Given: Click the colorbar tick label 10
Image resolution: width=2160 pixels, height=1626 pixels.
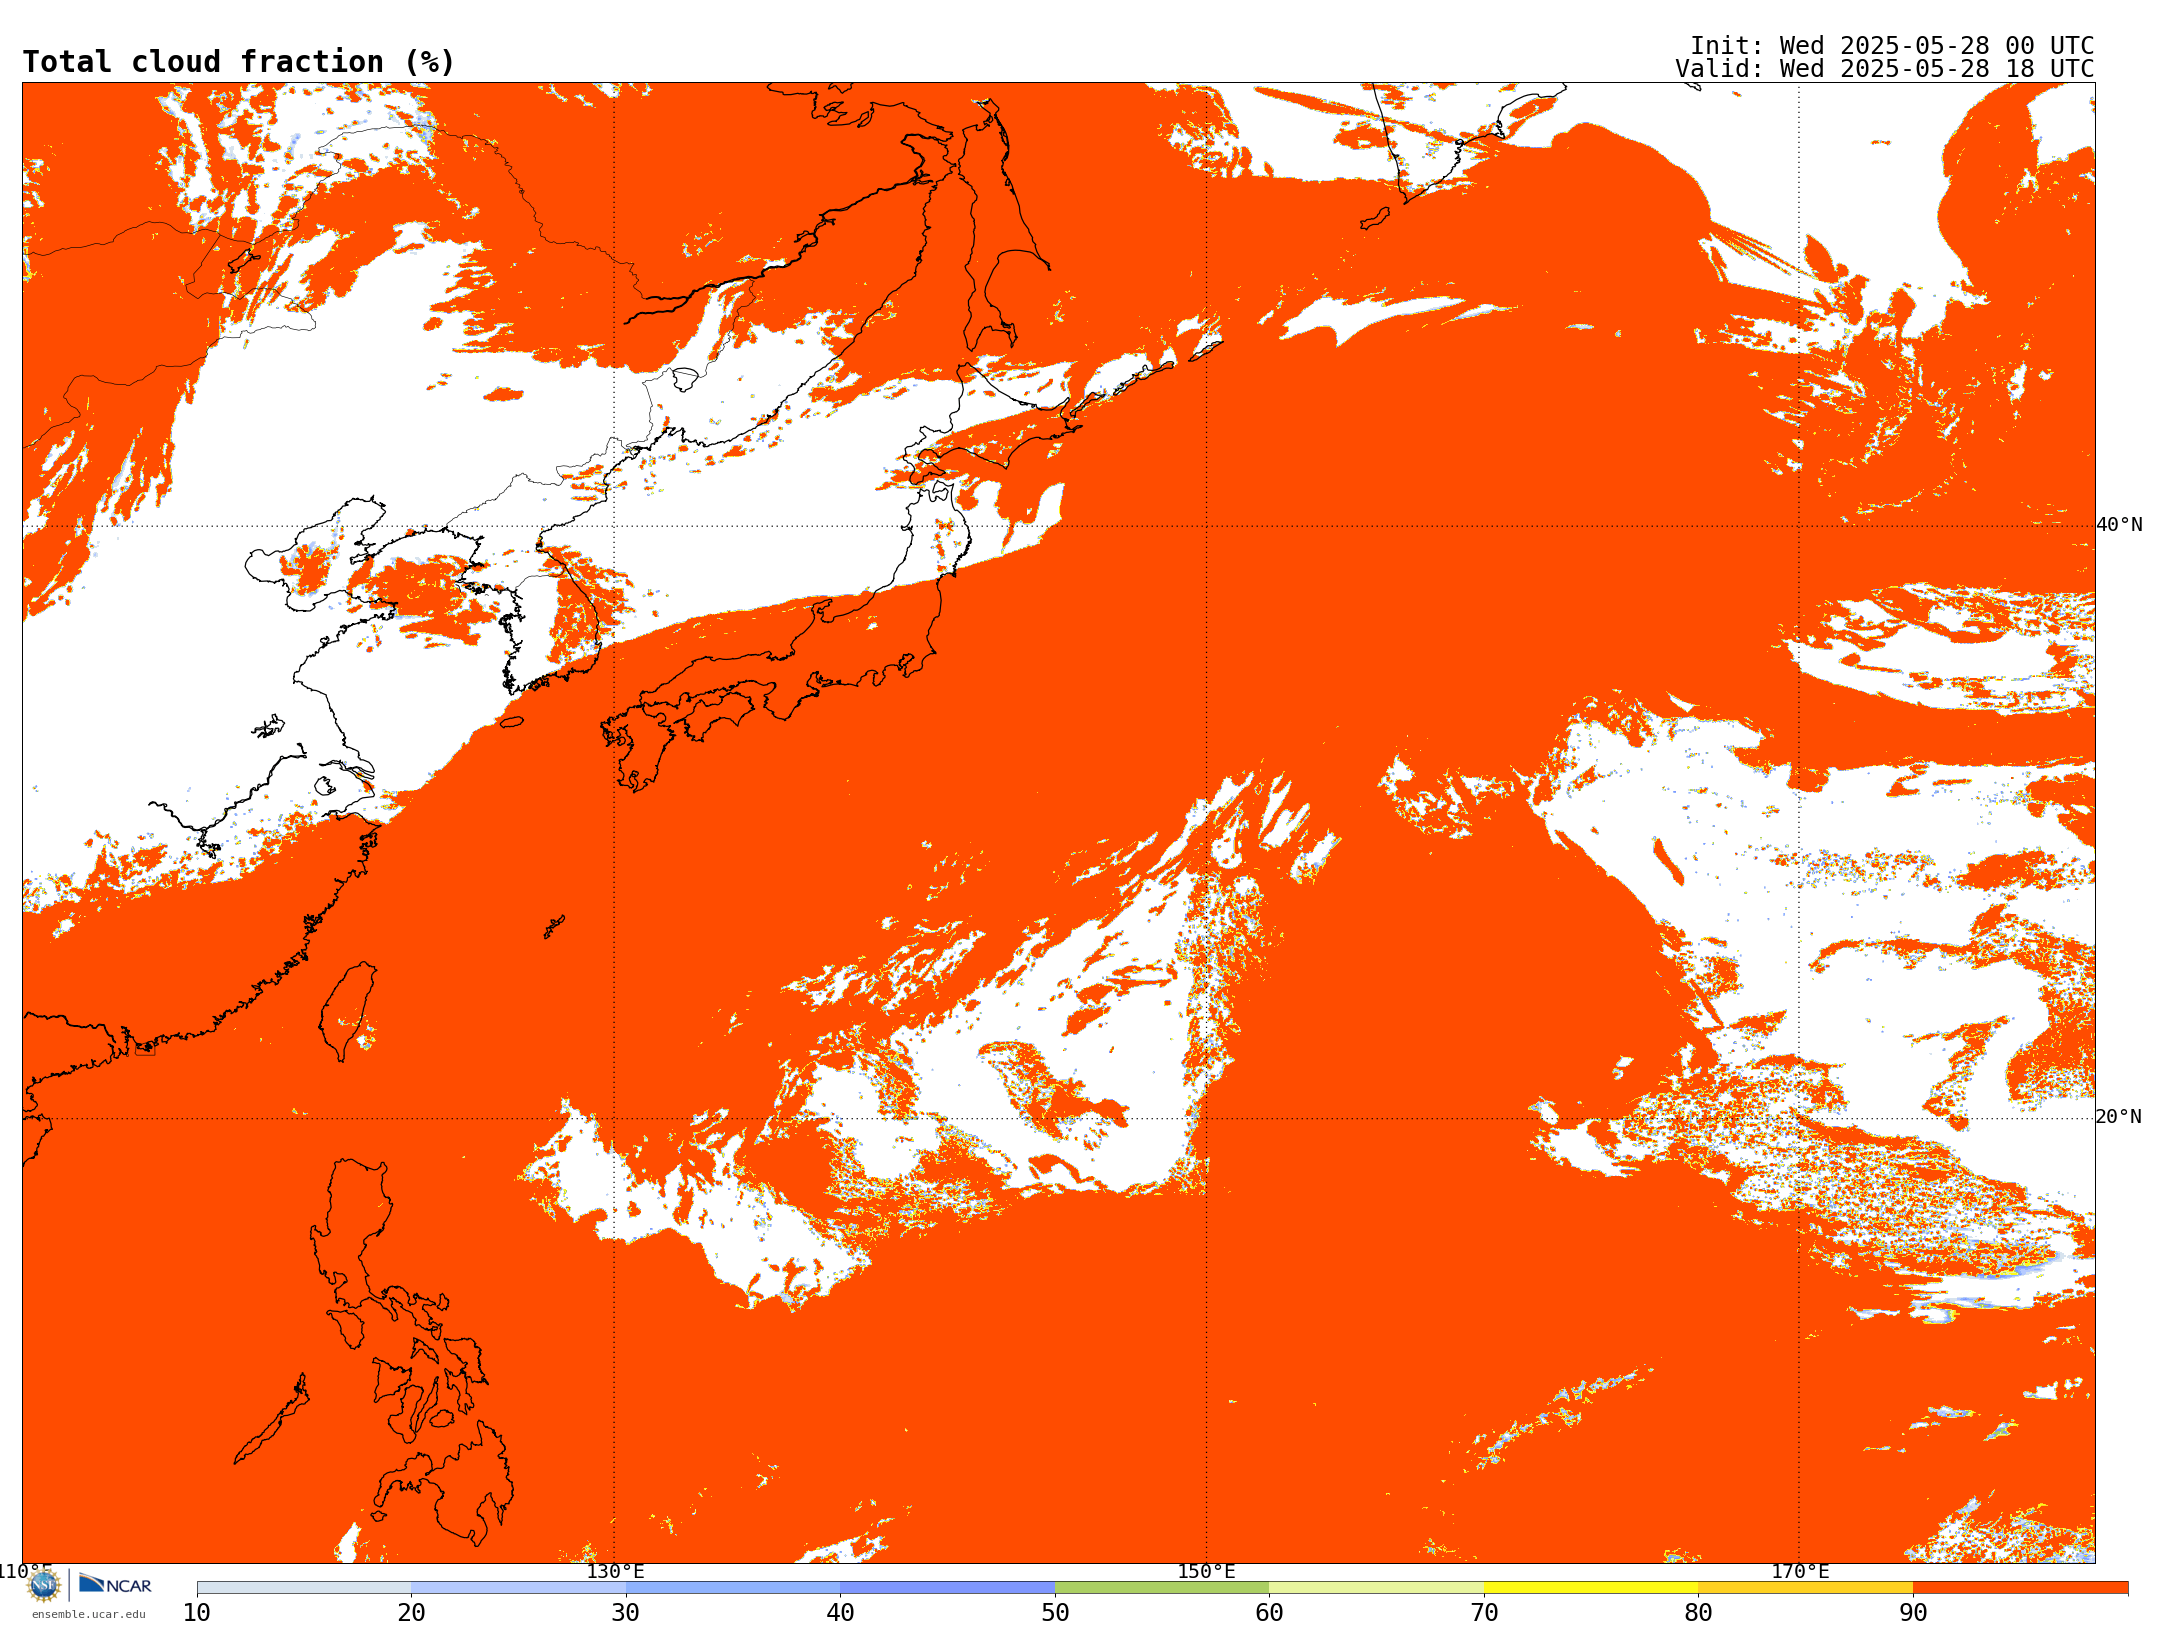Looking at the screenshot, I should click(197, 1613).
